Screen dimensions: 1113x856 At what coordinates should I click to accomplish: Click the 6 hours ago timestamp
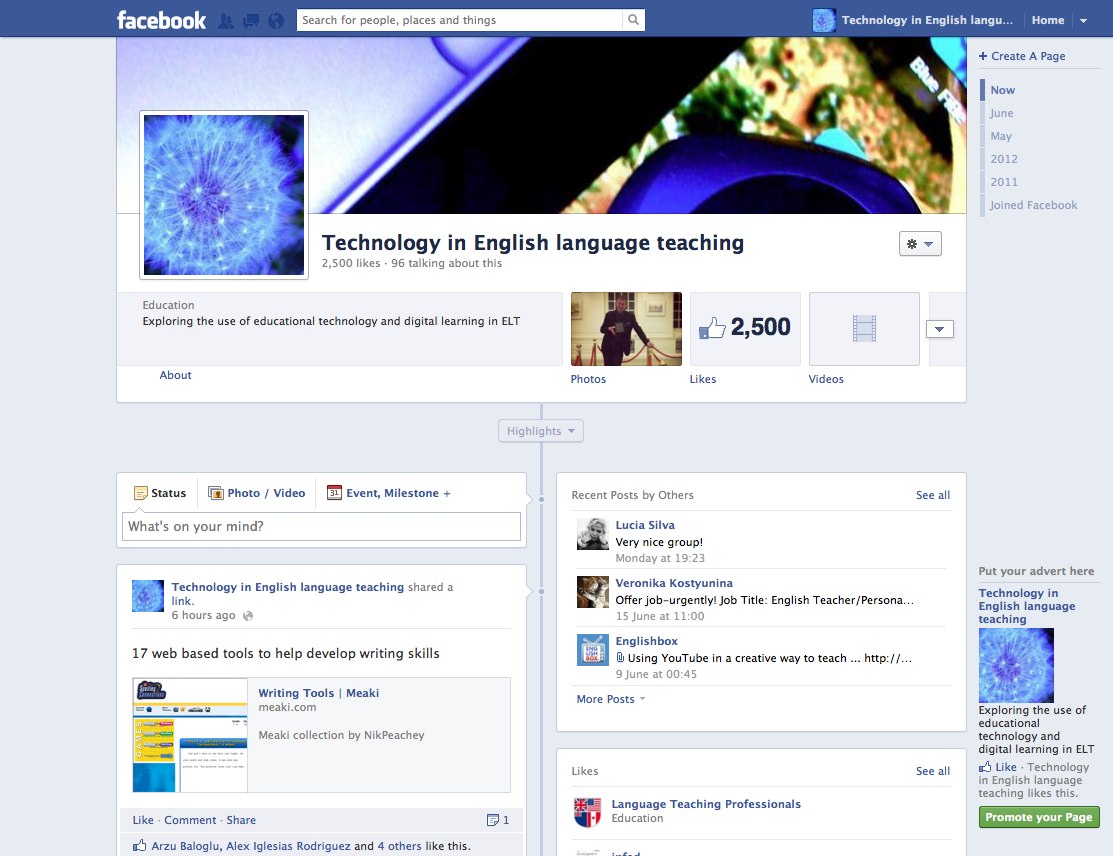pyautogui.click(x=203, y=615)
